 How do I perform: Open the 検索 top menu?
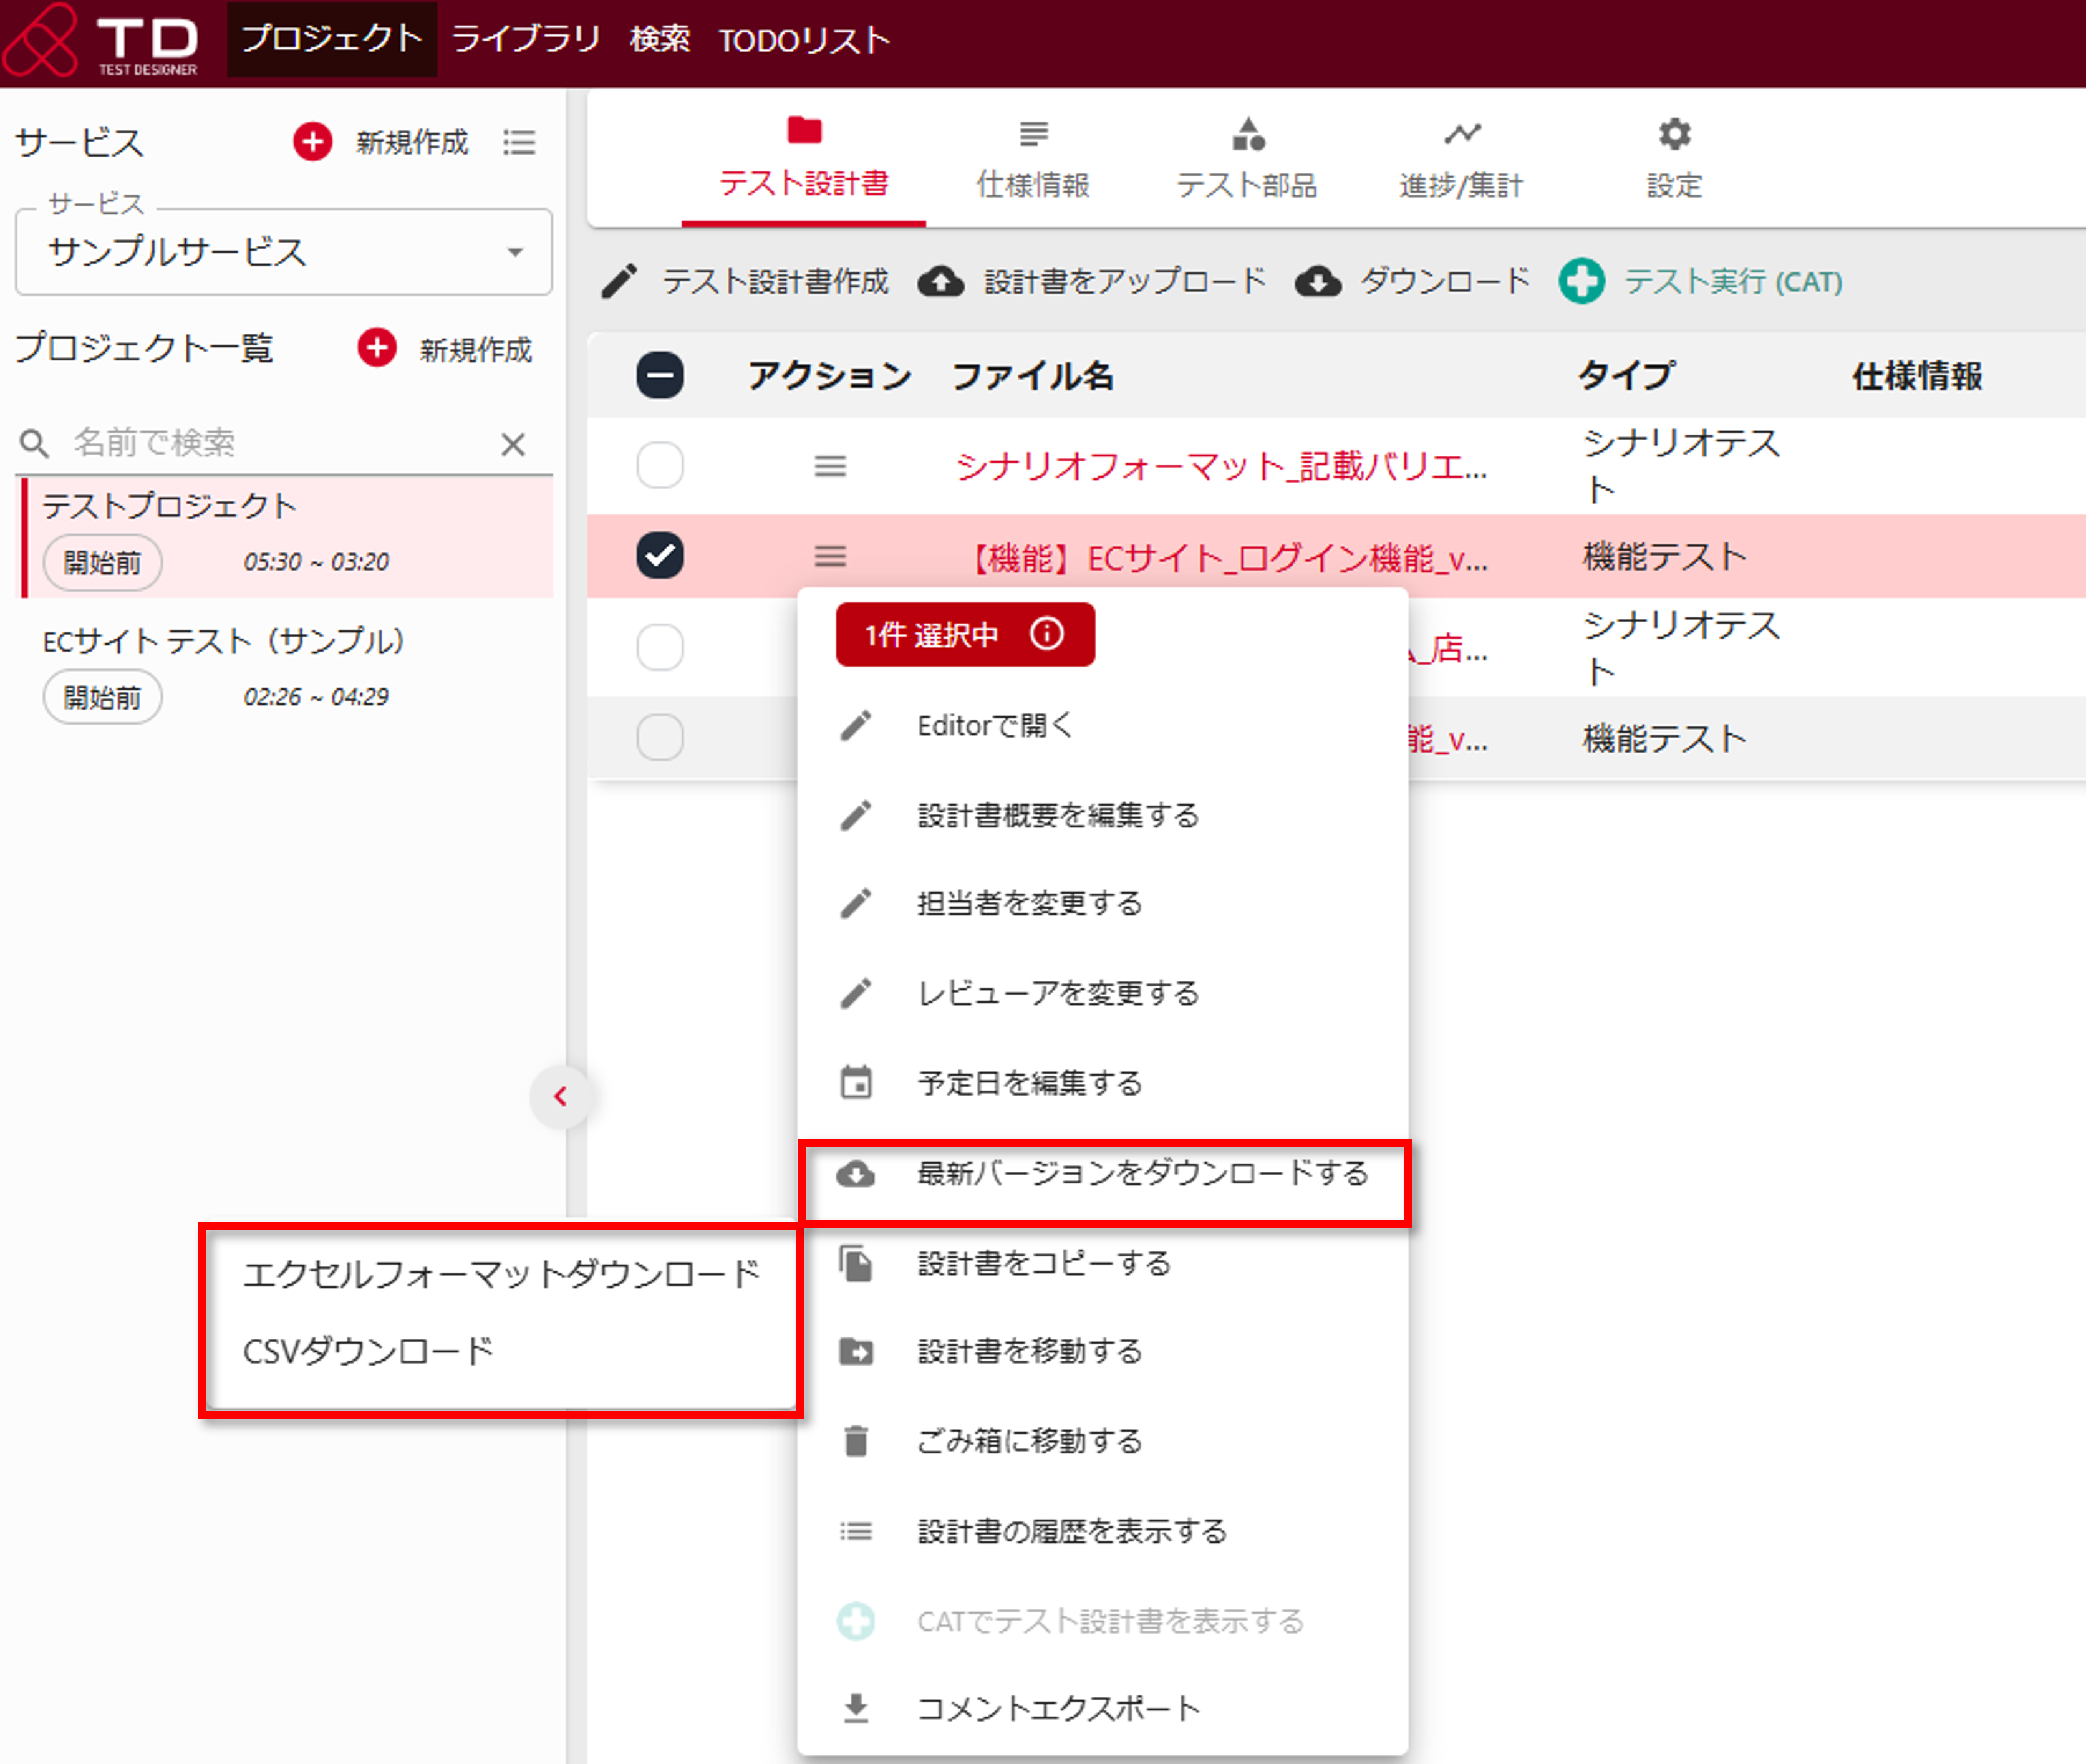point(660,39)
